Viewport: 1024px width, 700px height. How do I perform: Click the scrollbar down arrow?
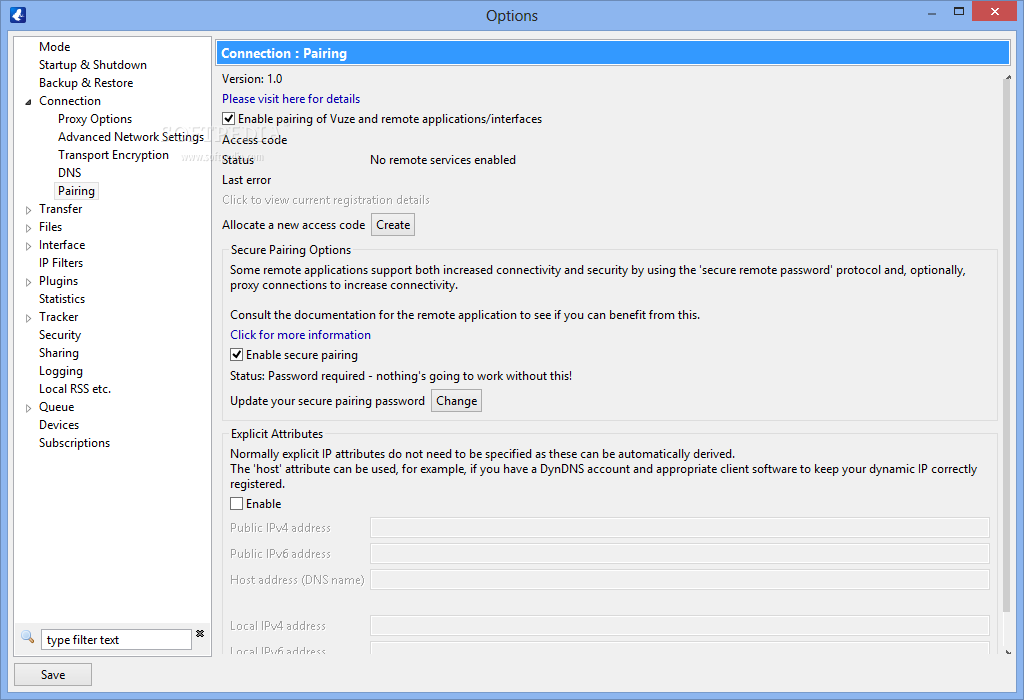tap(1007, 652)
